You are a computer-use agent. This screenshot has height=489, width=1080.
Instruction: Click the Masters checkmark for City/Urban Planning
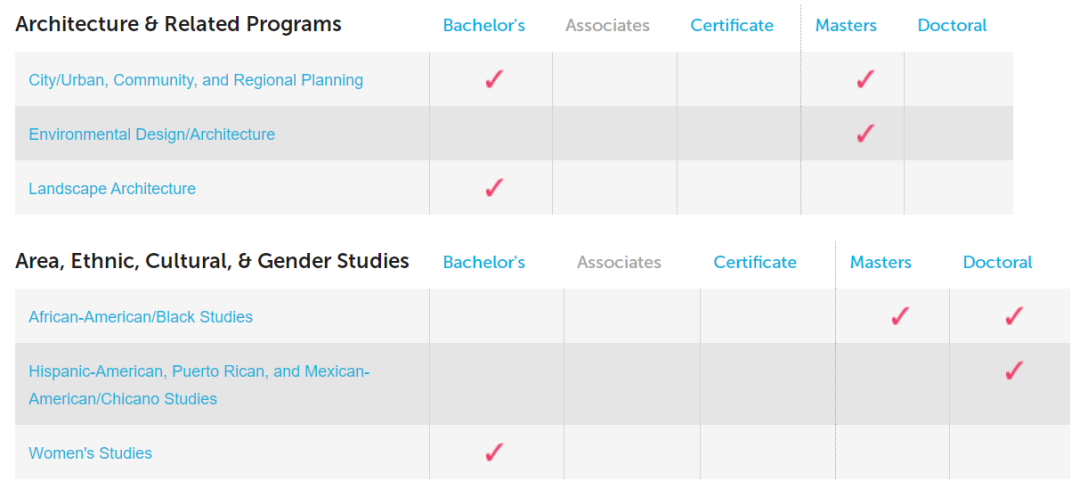click(x=865, y=79)
